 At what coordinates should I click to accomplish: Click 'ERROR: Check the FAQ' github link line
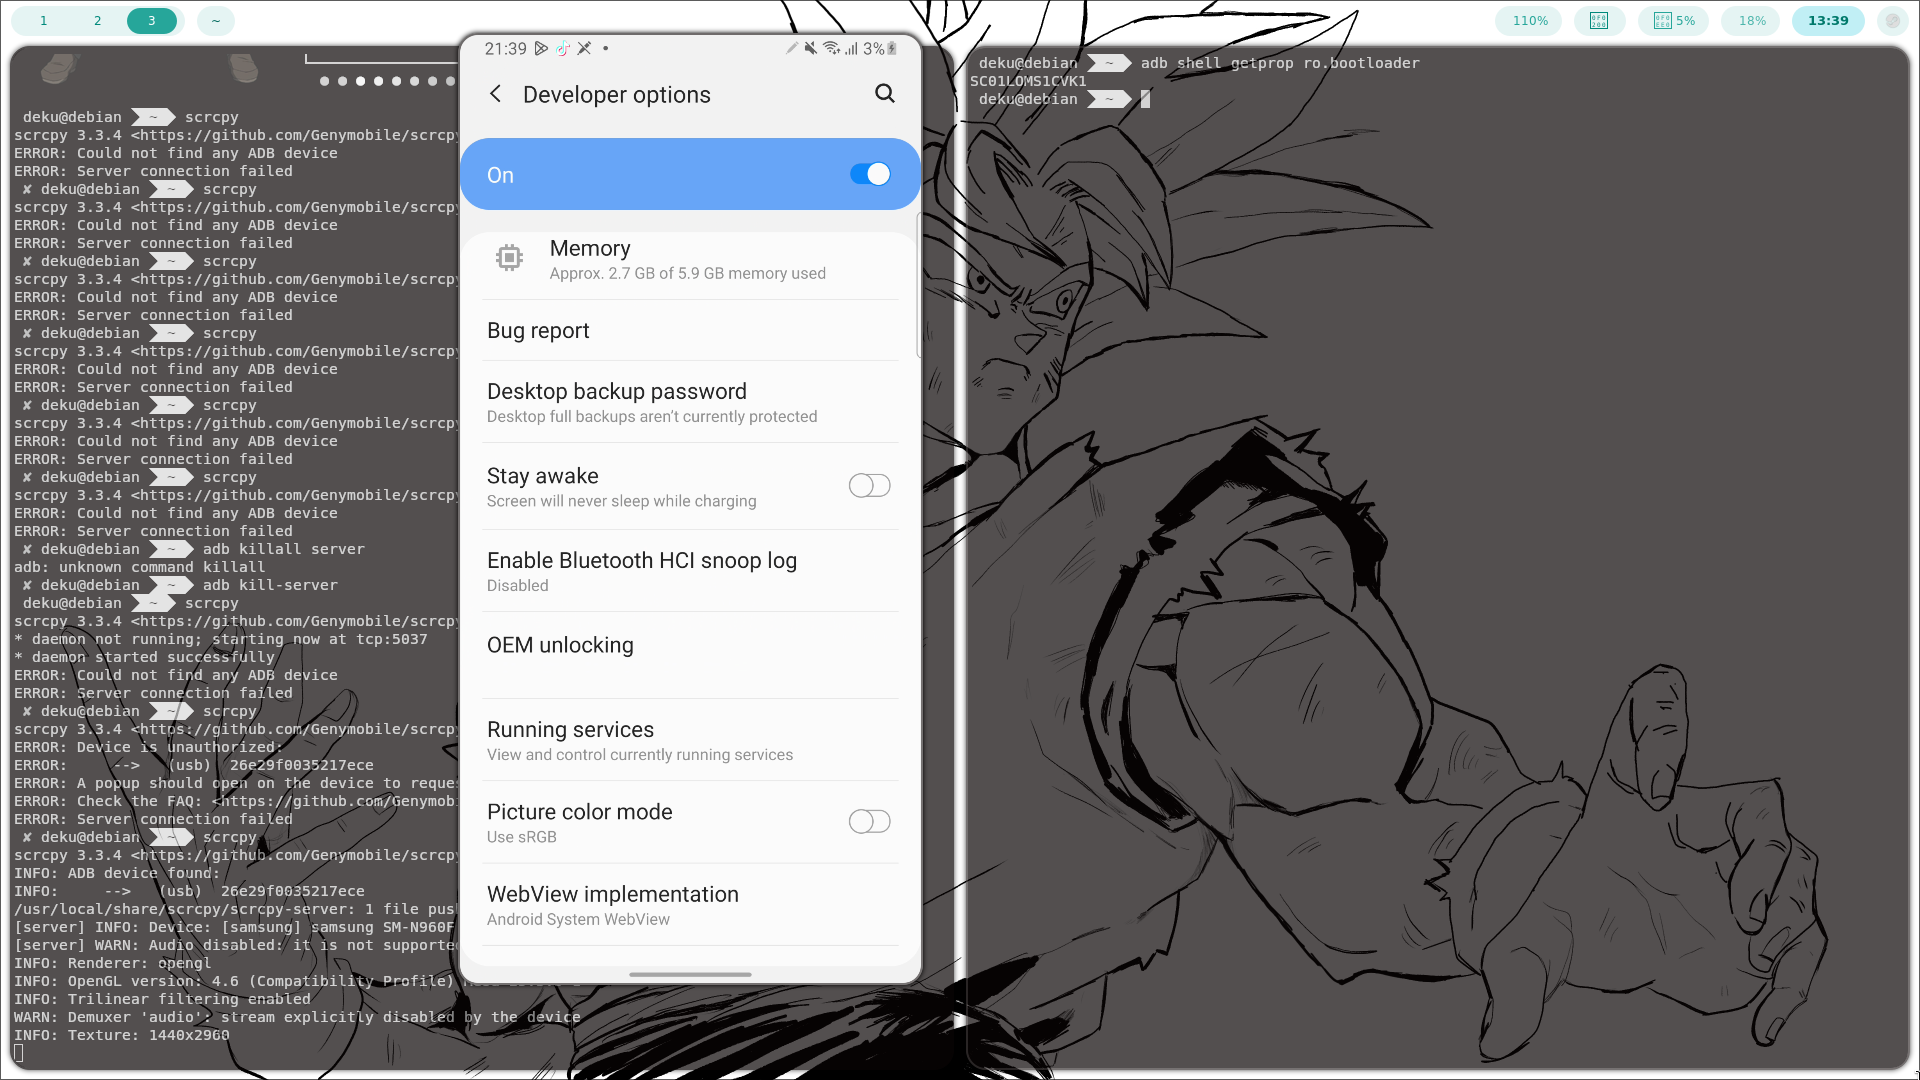click(235, 801)
